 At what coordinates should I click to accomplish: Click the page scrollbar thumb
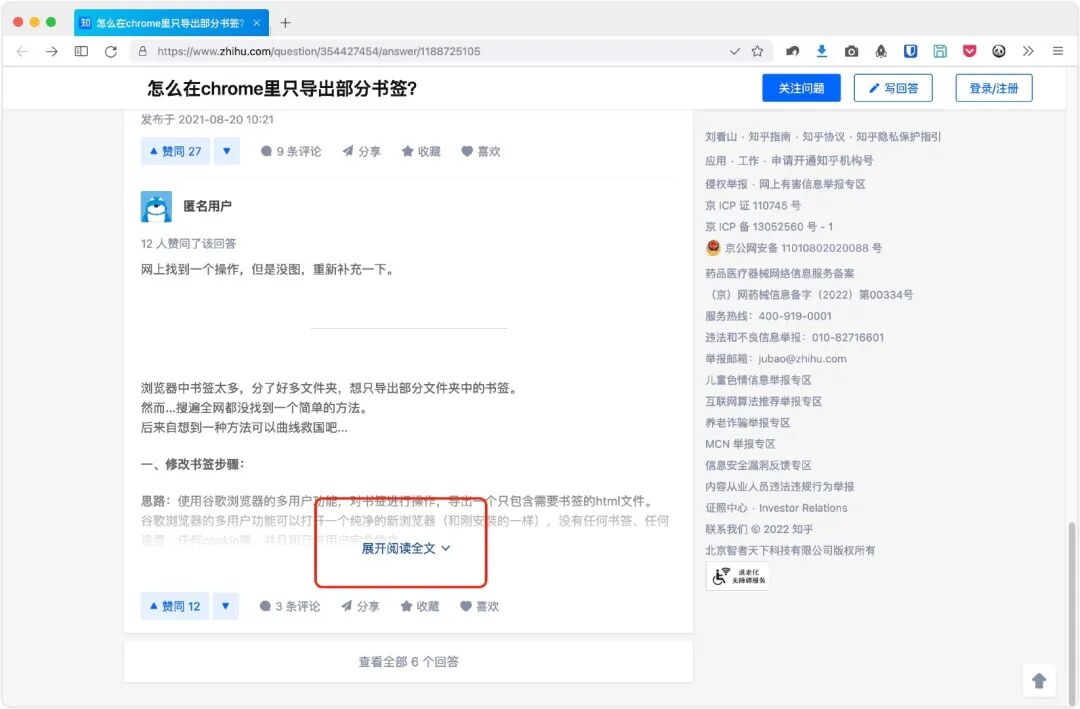(x=1072, y=612)
